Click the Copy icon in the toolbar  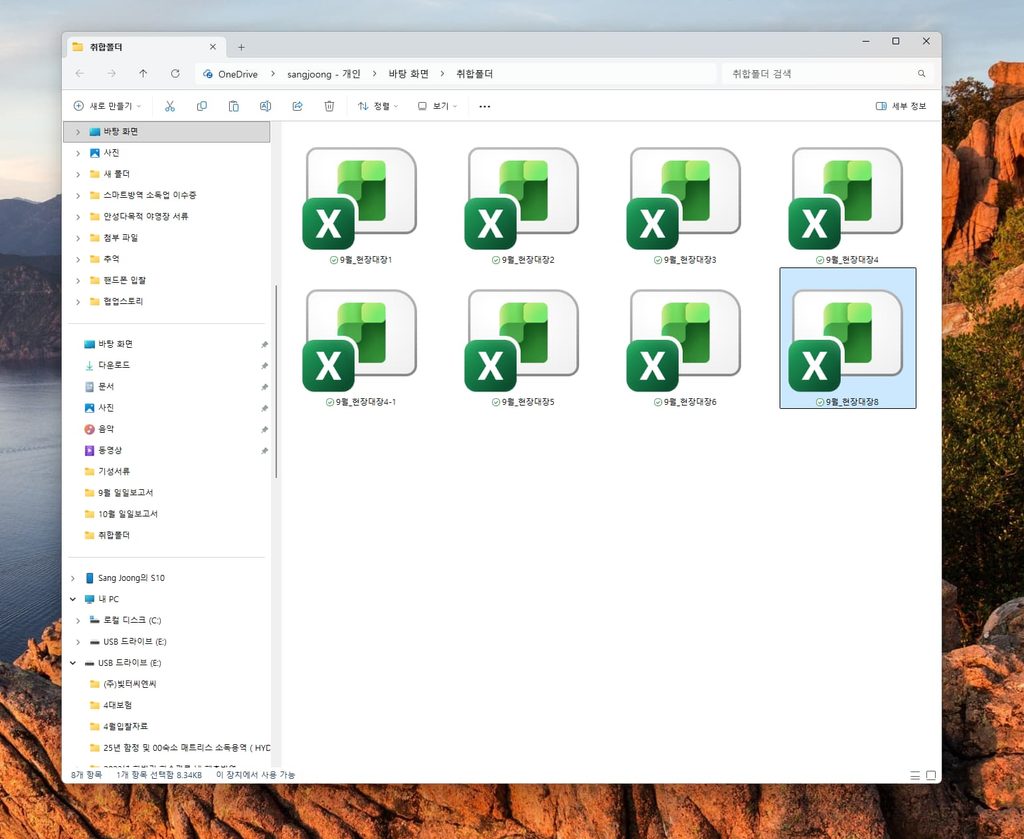coord(202,106)
